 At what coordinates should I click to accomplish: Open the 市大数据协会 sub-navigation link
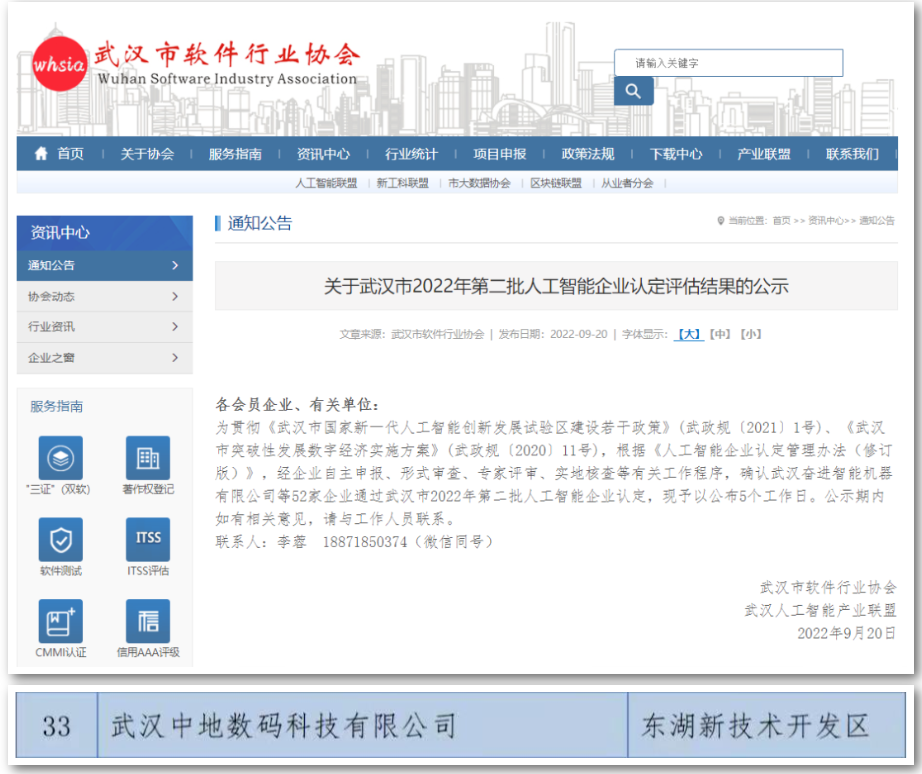pyautogui.click(x=479, y=184)
